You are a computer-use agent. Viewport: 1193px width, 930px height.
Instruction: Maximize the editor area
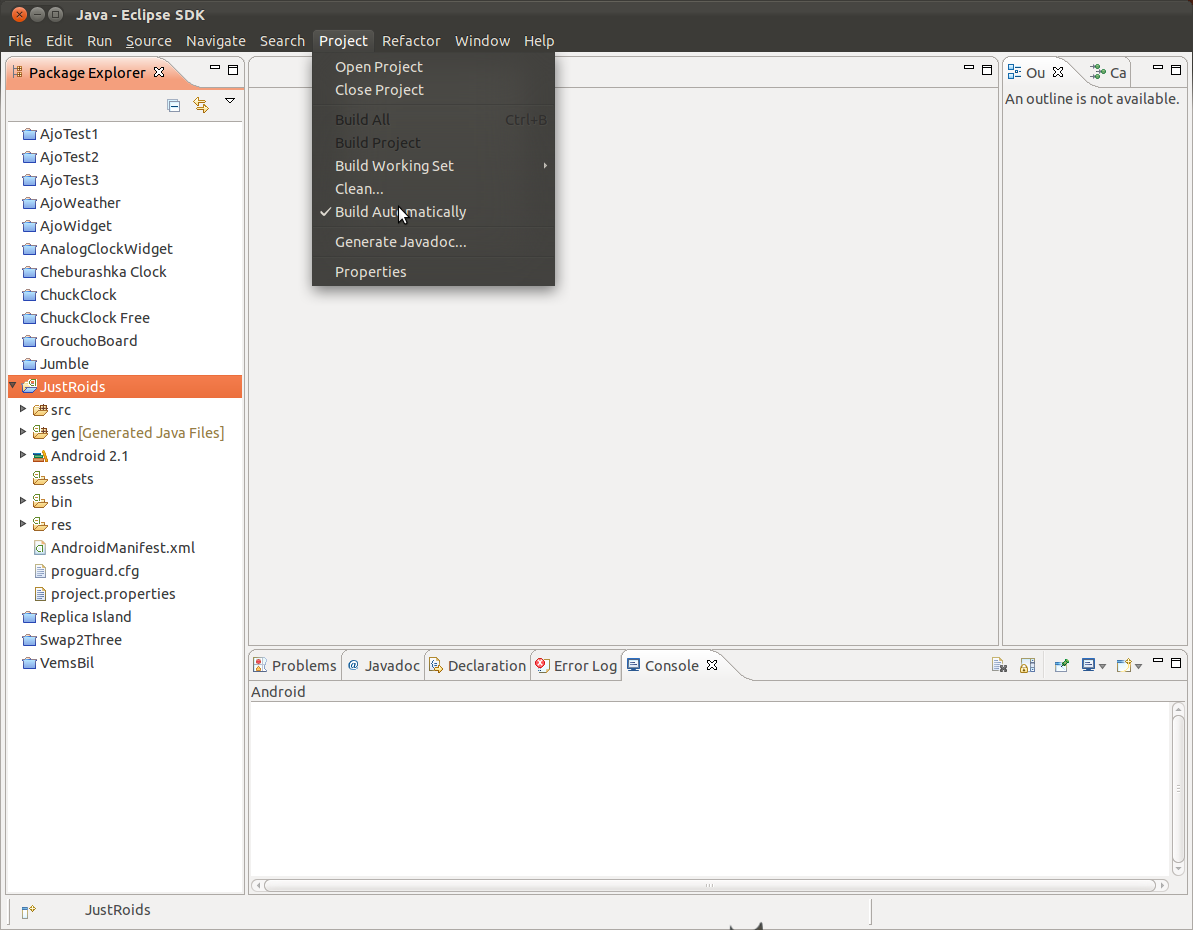(x=987, y=69)
